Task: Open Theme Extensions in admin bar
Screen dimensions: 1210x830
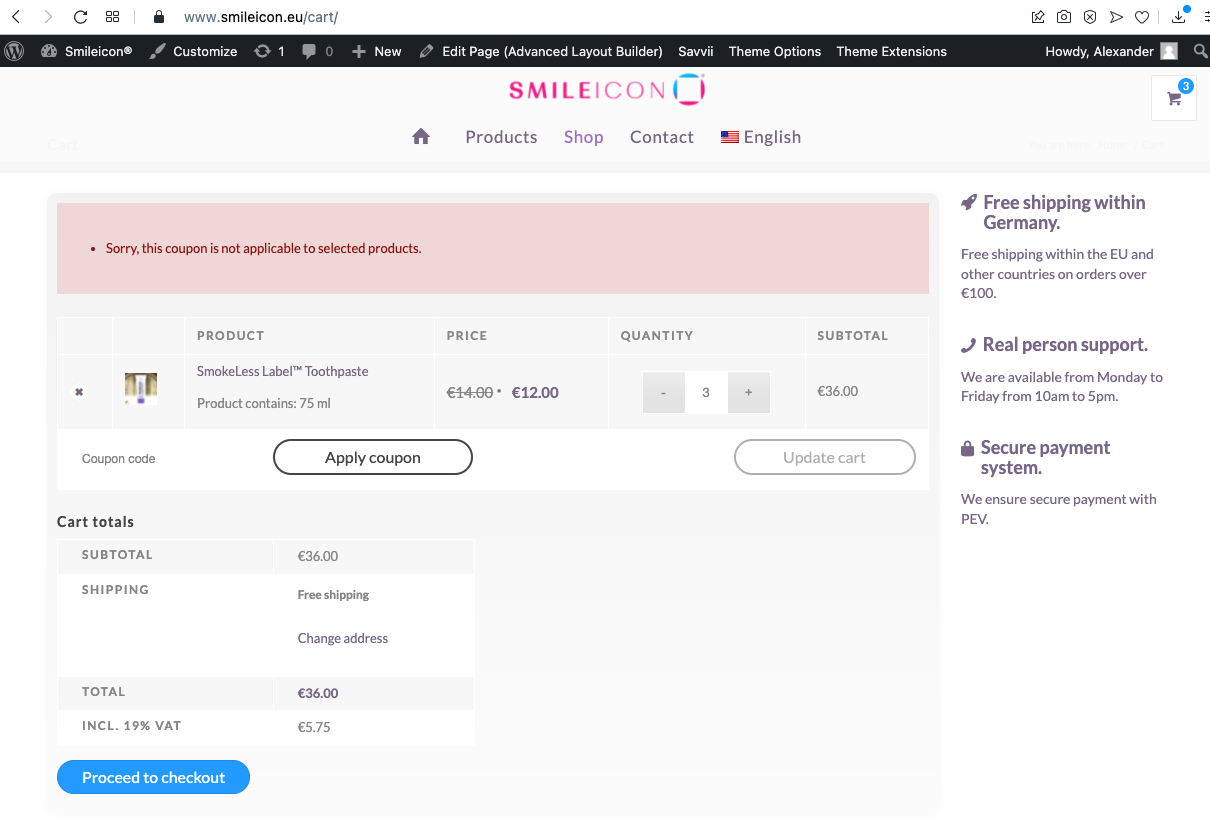Action: pos(892,51)
